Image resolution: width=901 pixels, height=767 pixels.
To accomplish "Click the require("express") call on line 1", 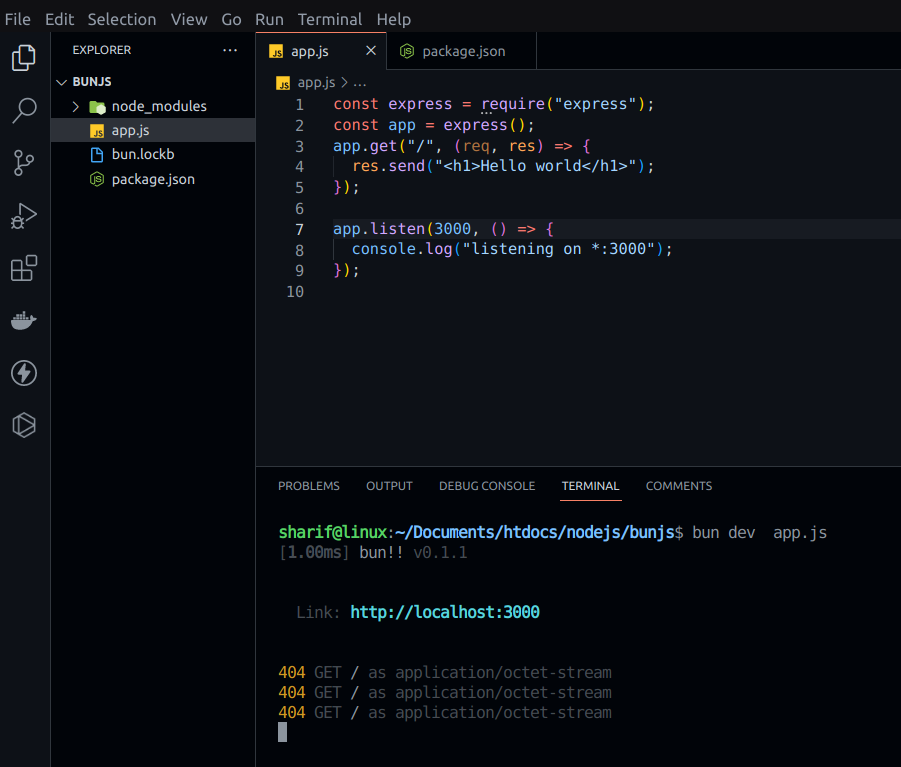I will [x=562, y=104].
